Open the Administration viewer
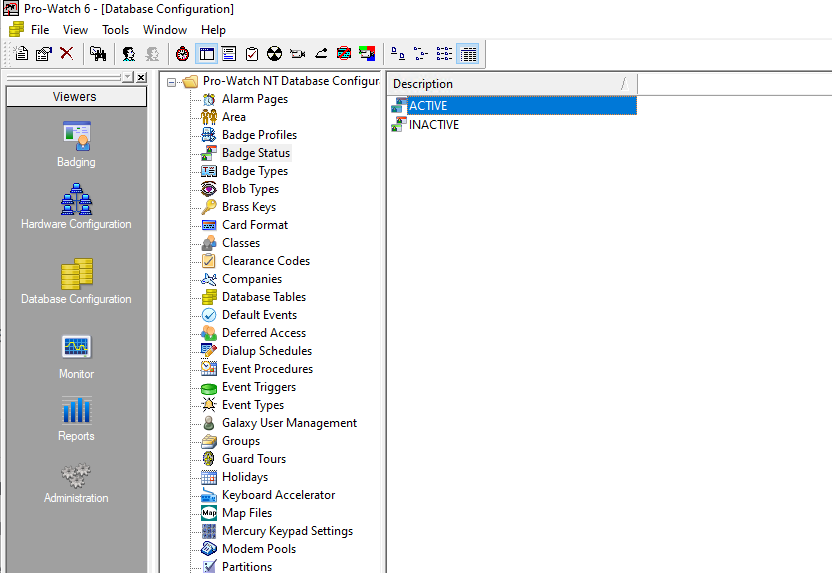This screenshot has width=832, height=573. tap(76, 480)
